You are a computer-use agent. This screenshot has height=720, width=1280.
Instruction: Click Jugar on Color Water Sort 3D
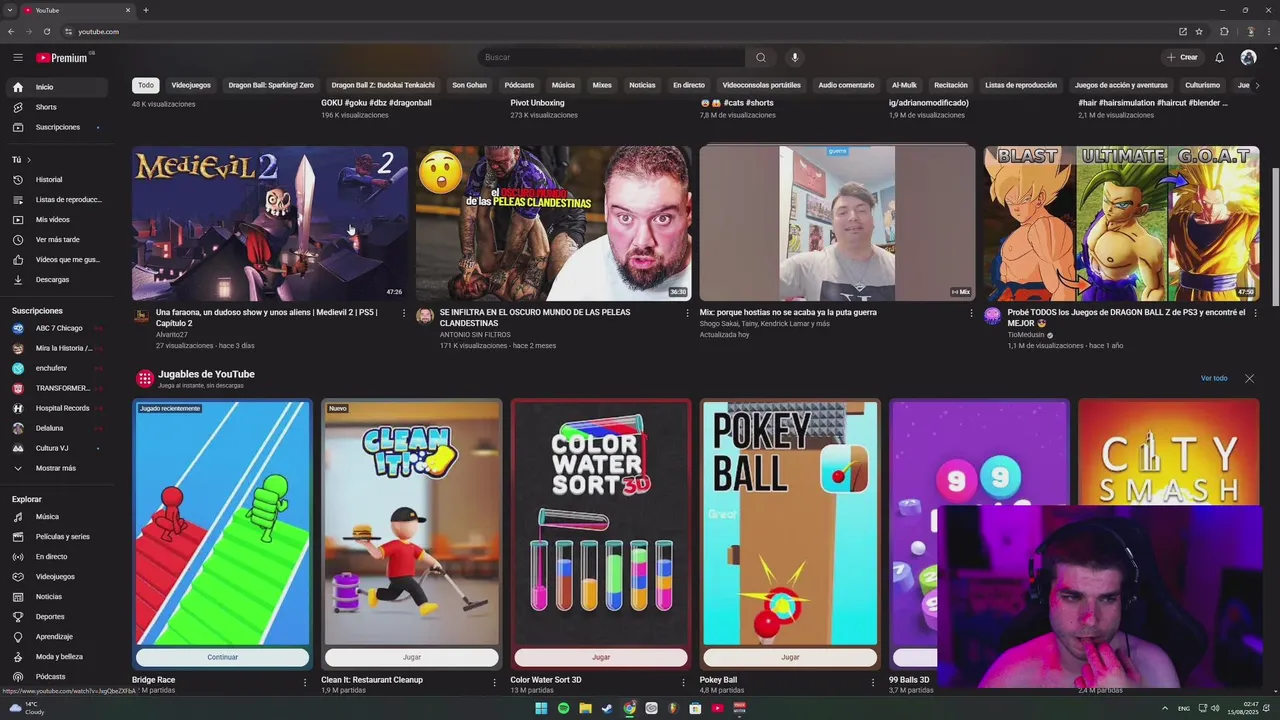(x=601, y=657)
